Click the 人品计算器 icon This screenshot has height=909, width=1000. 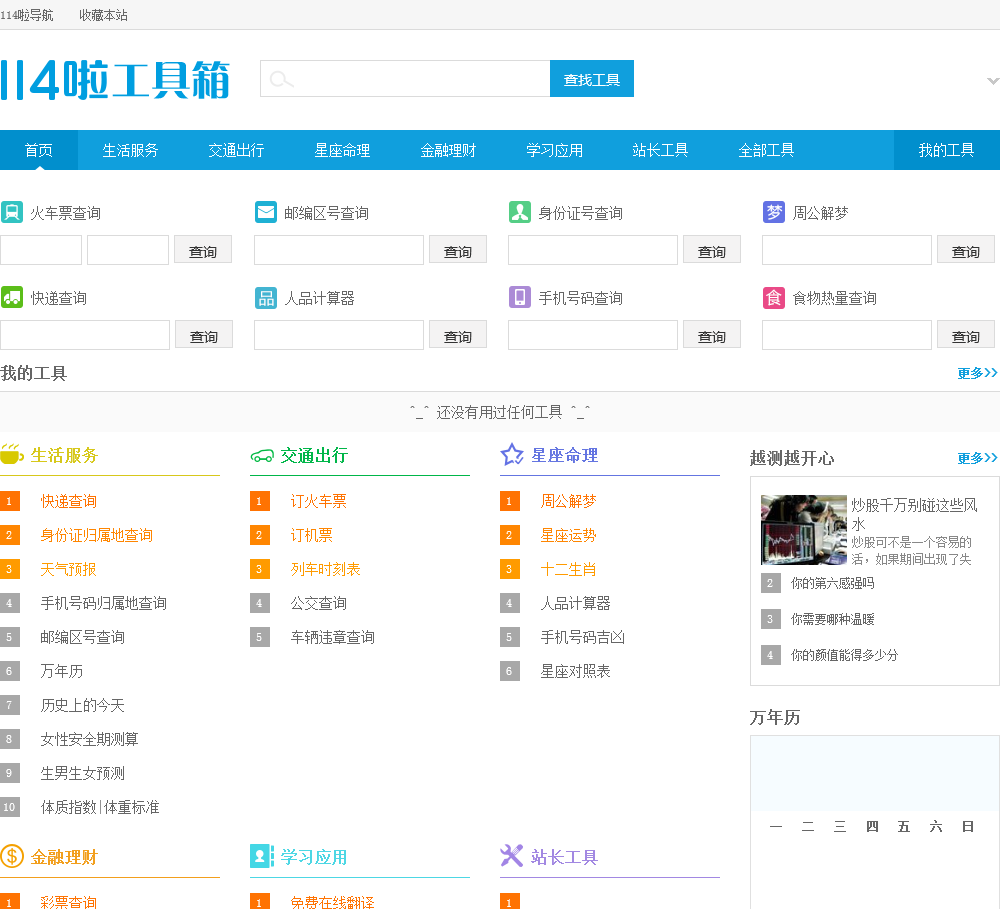pyautogui.click(x=266, y=297)
